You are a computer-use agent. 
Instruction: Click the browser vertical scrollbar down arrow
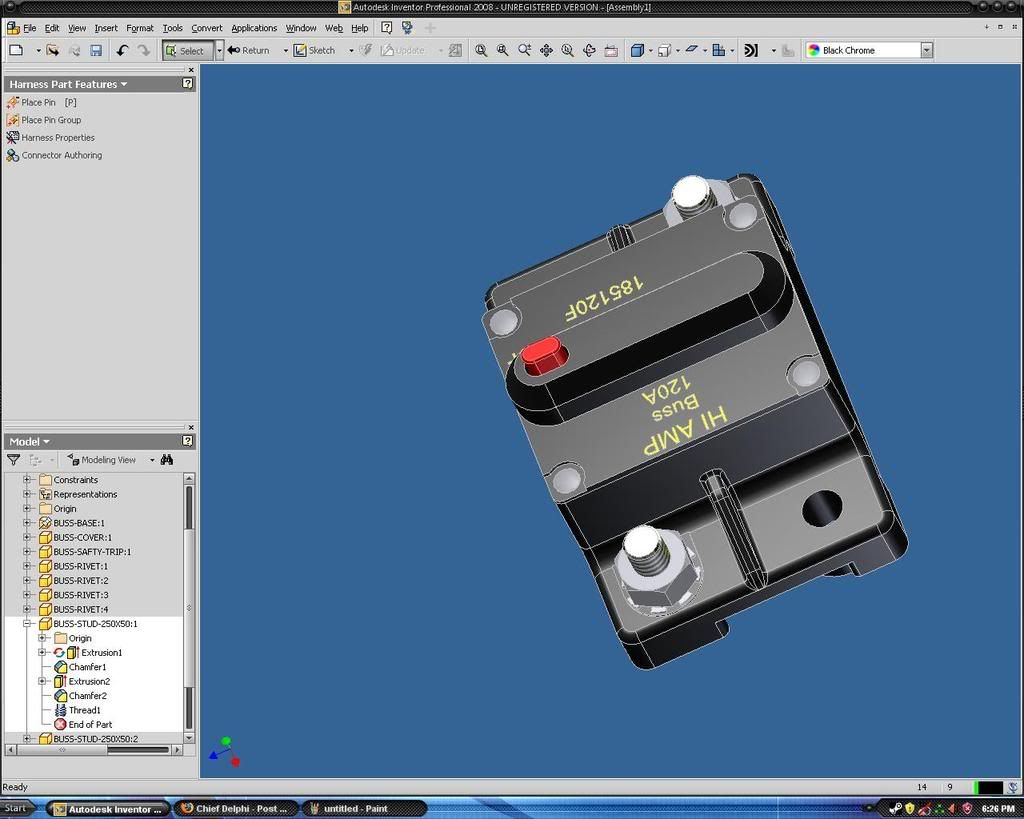(x=189, y=738)
